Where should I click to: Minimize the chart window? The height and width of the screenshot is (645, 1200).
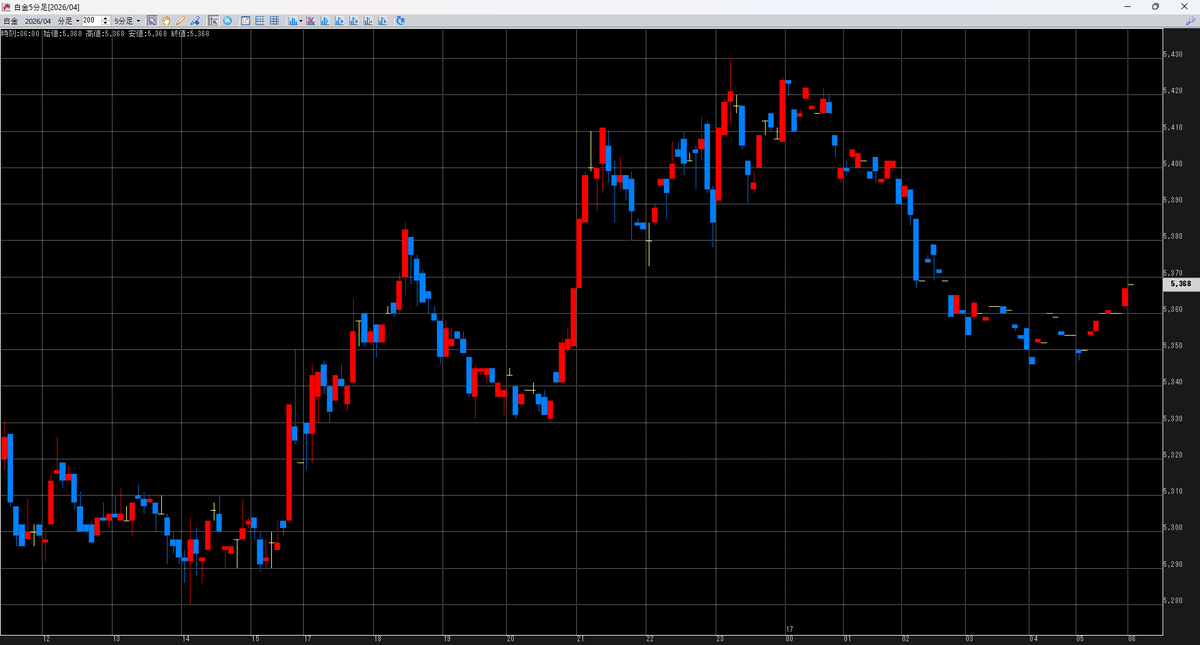(1129, 6)
